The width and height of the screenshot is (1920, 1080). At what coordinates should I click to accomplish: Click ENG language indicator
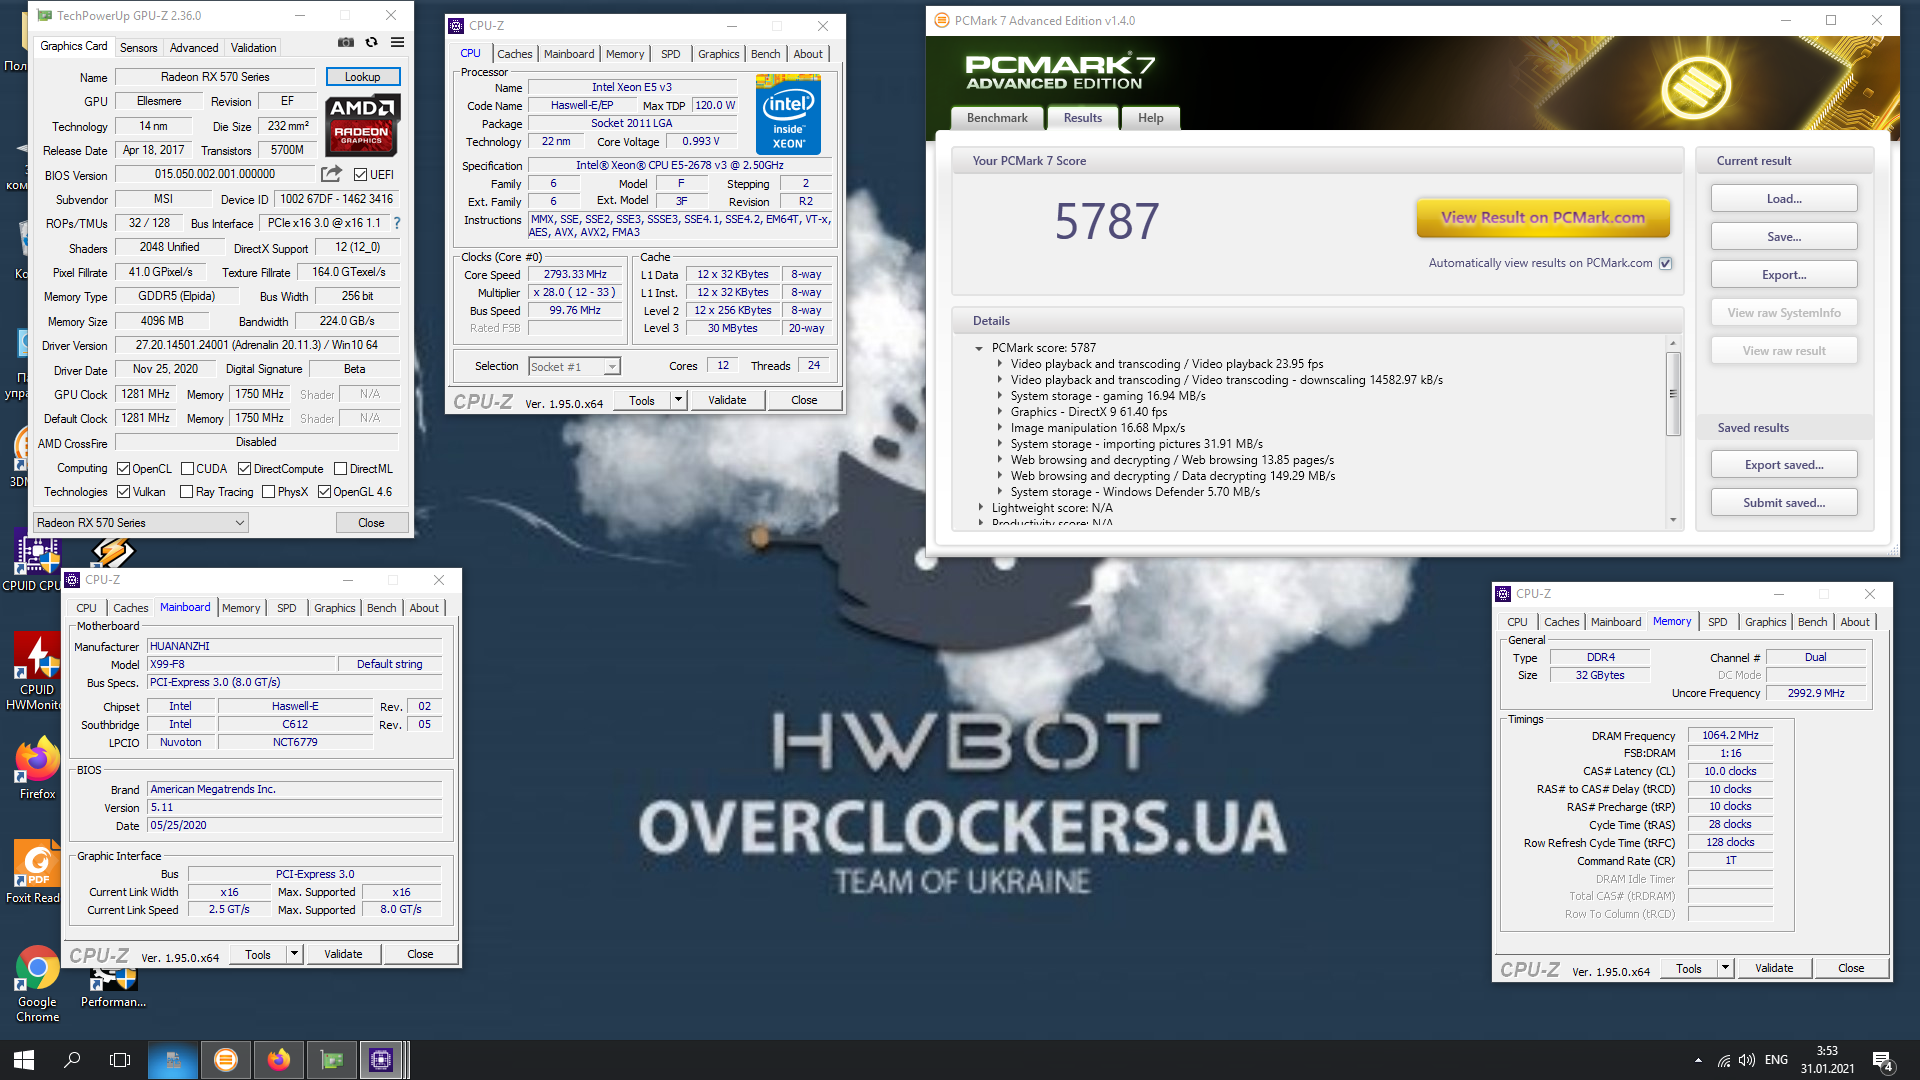(x=1776, y=1060)
